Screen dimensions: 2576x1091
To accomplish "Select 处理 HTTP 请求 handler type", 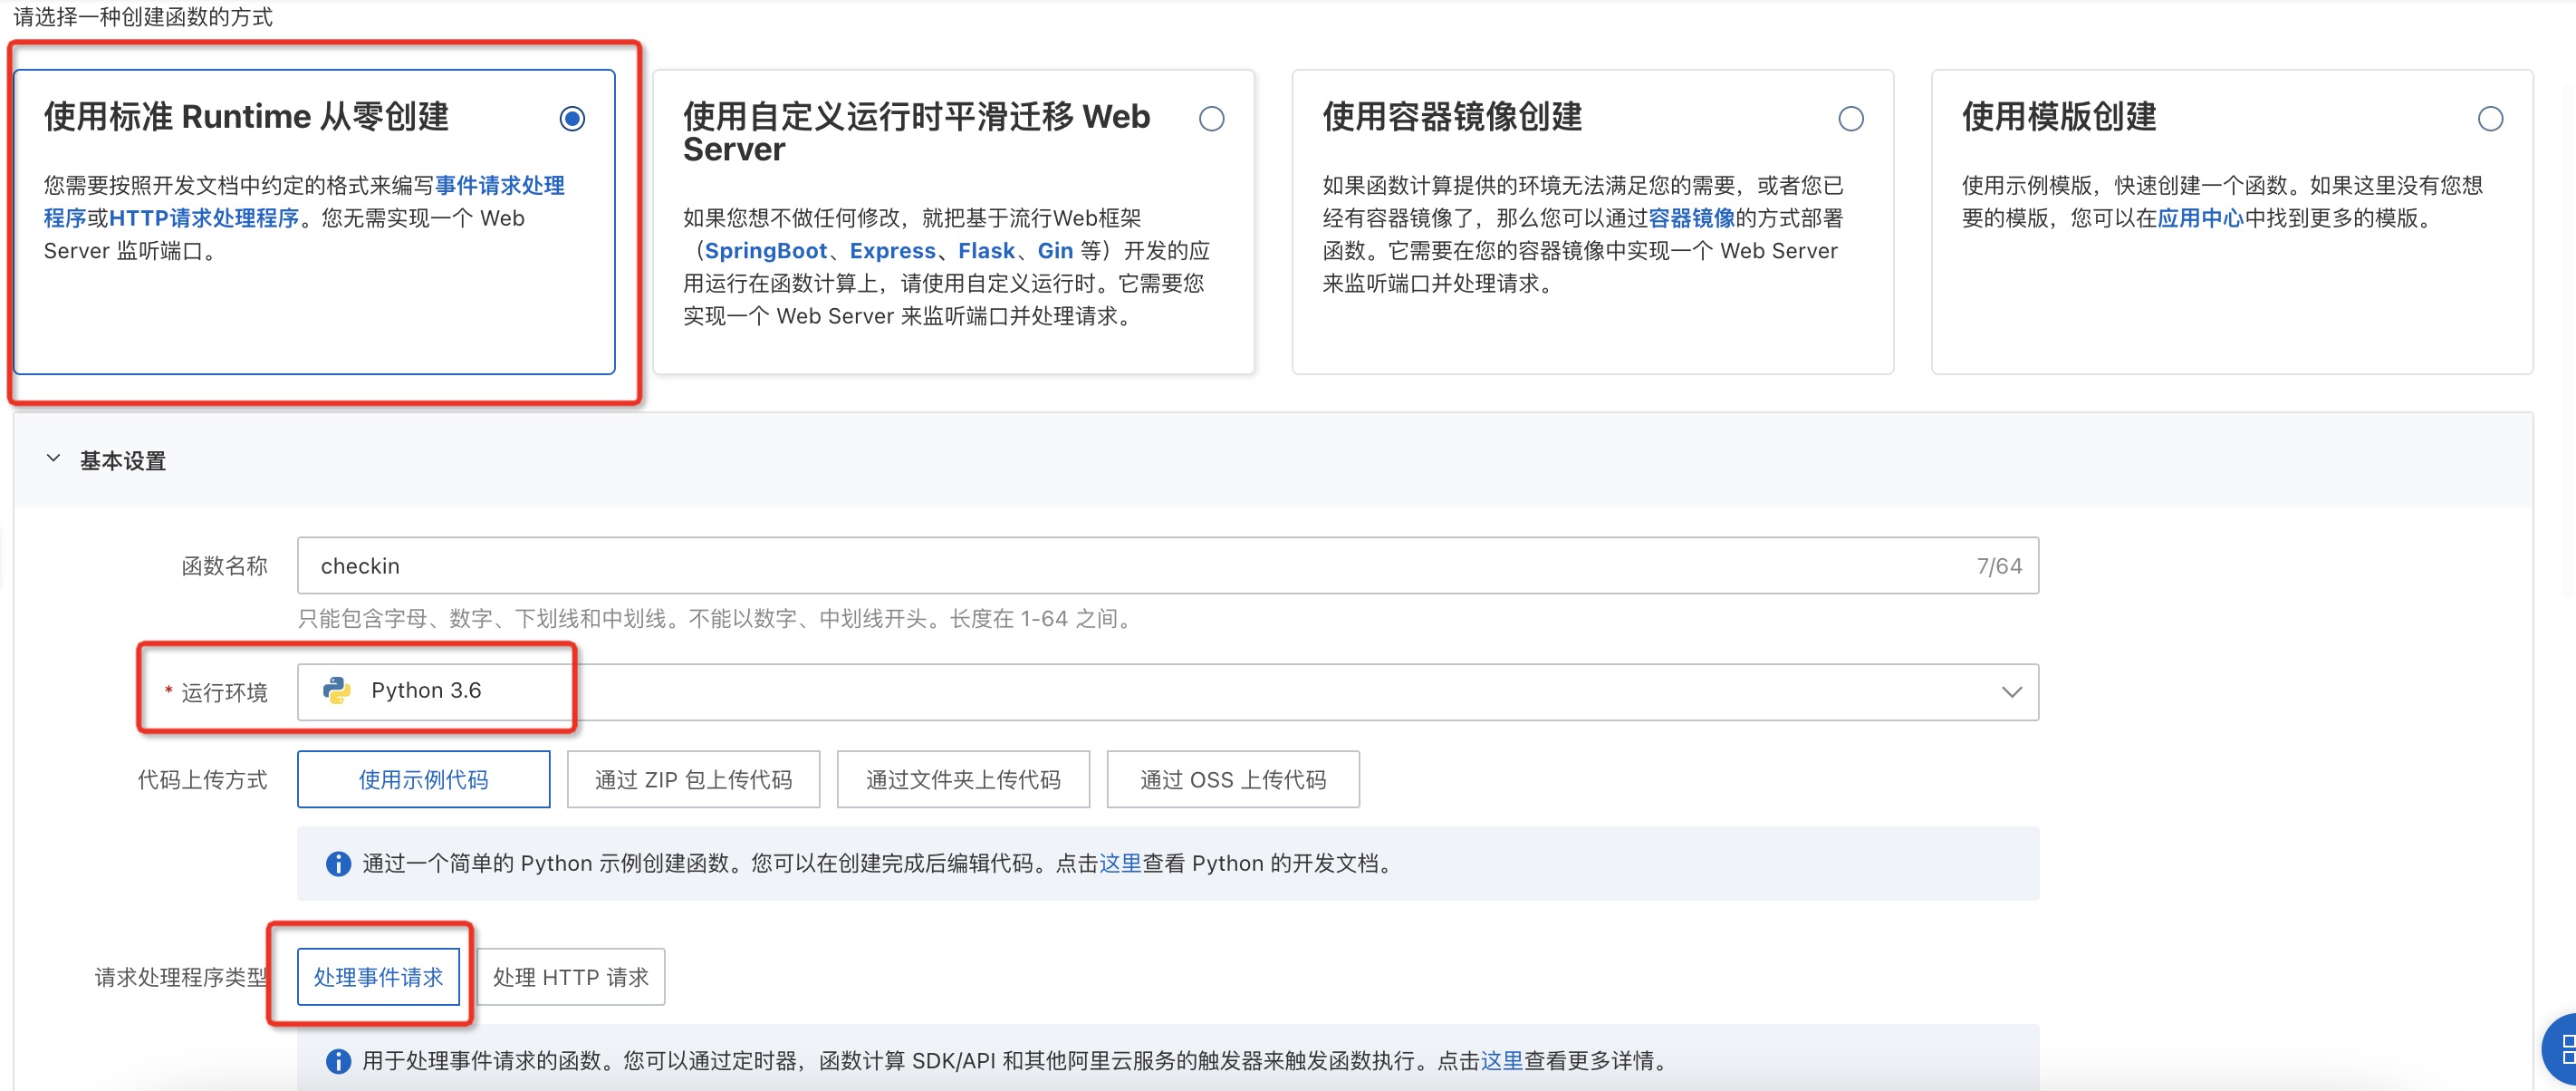I will (571, 977).
